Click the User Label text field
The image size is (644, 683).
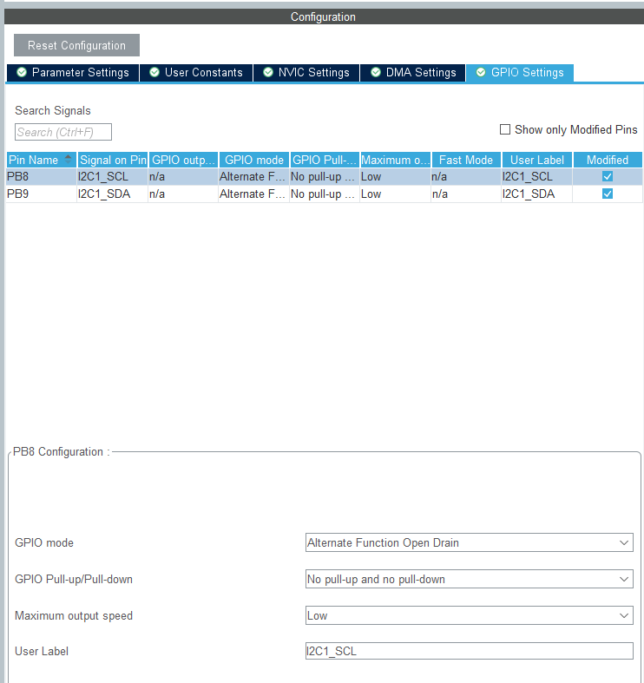pyautogui.click(x=468, y=651)
